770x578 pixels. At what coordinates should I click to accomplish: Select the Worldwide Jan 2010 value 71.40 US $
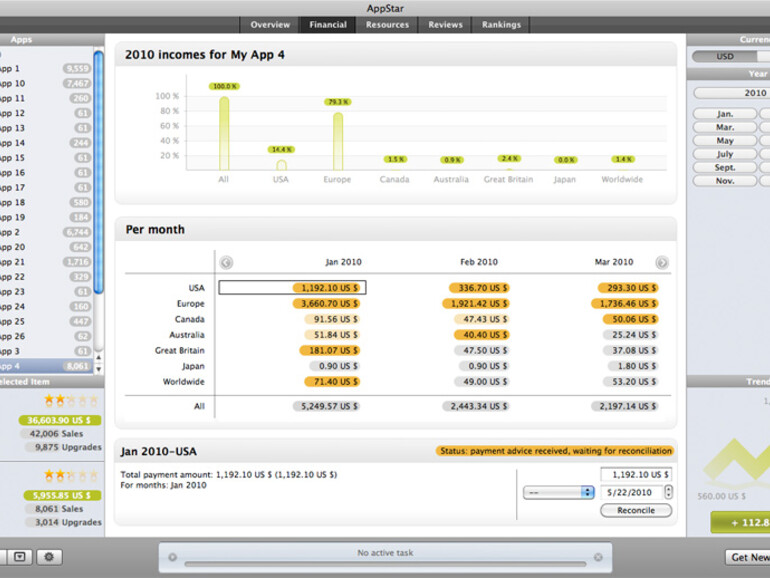332,382
